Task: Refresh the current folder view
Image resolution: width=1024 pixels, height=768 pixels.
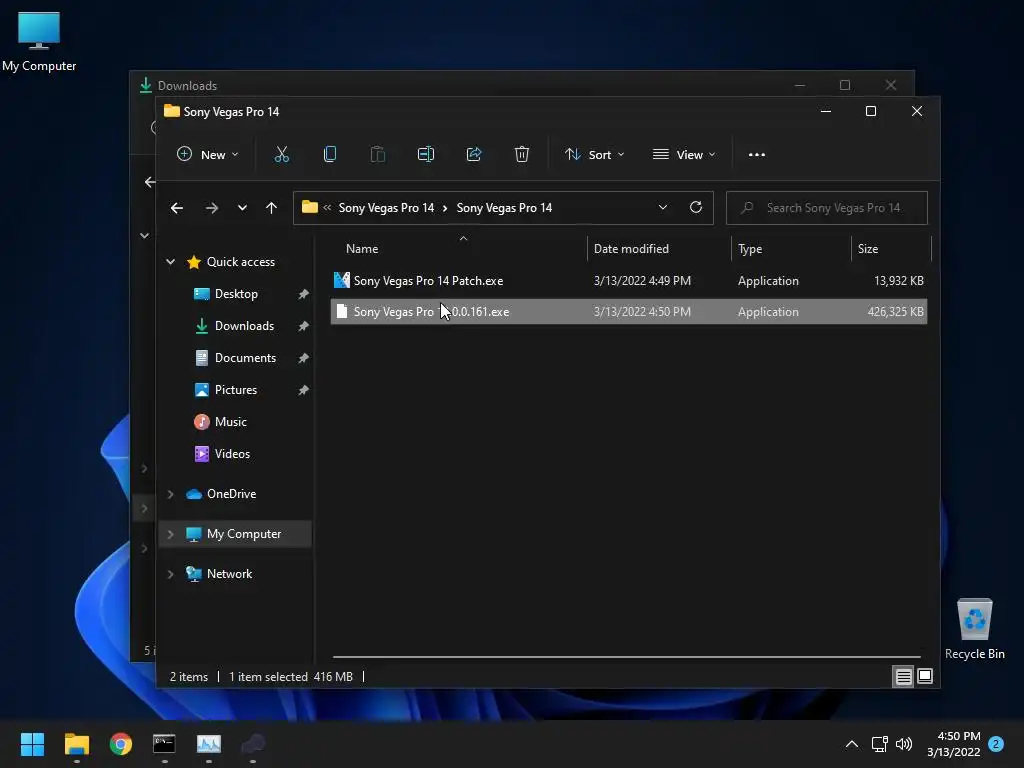Action: point(696,208)
